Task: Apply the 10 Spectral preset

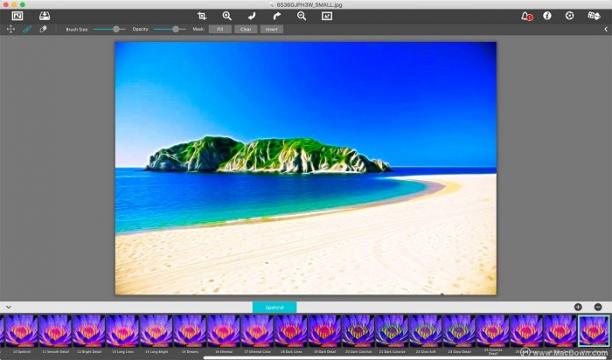Action: [21, 331]
